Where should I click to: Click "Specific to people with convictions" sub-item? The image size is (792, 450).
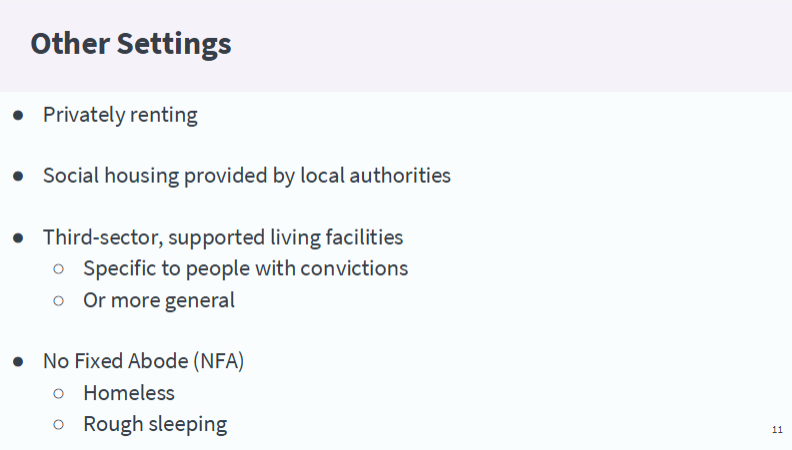pos(245,269)
